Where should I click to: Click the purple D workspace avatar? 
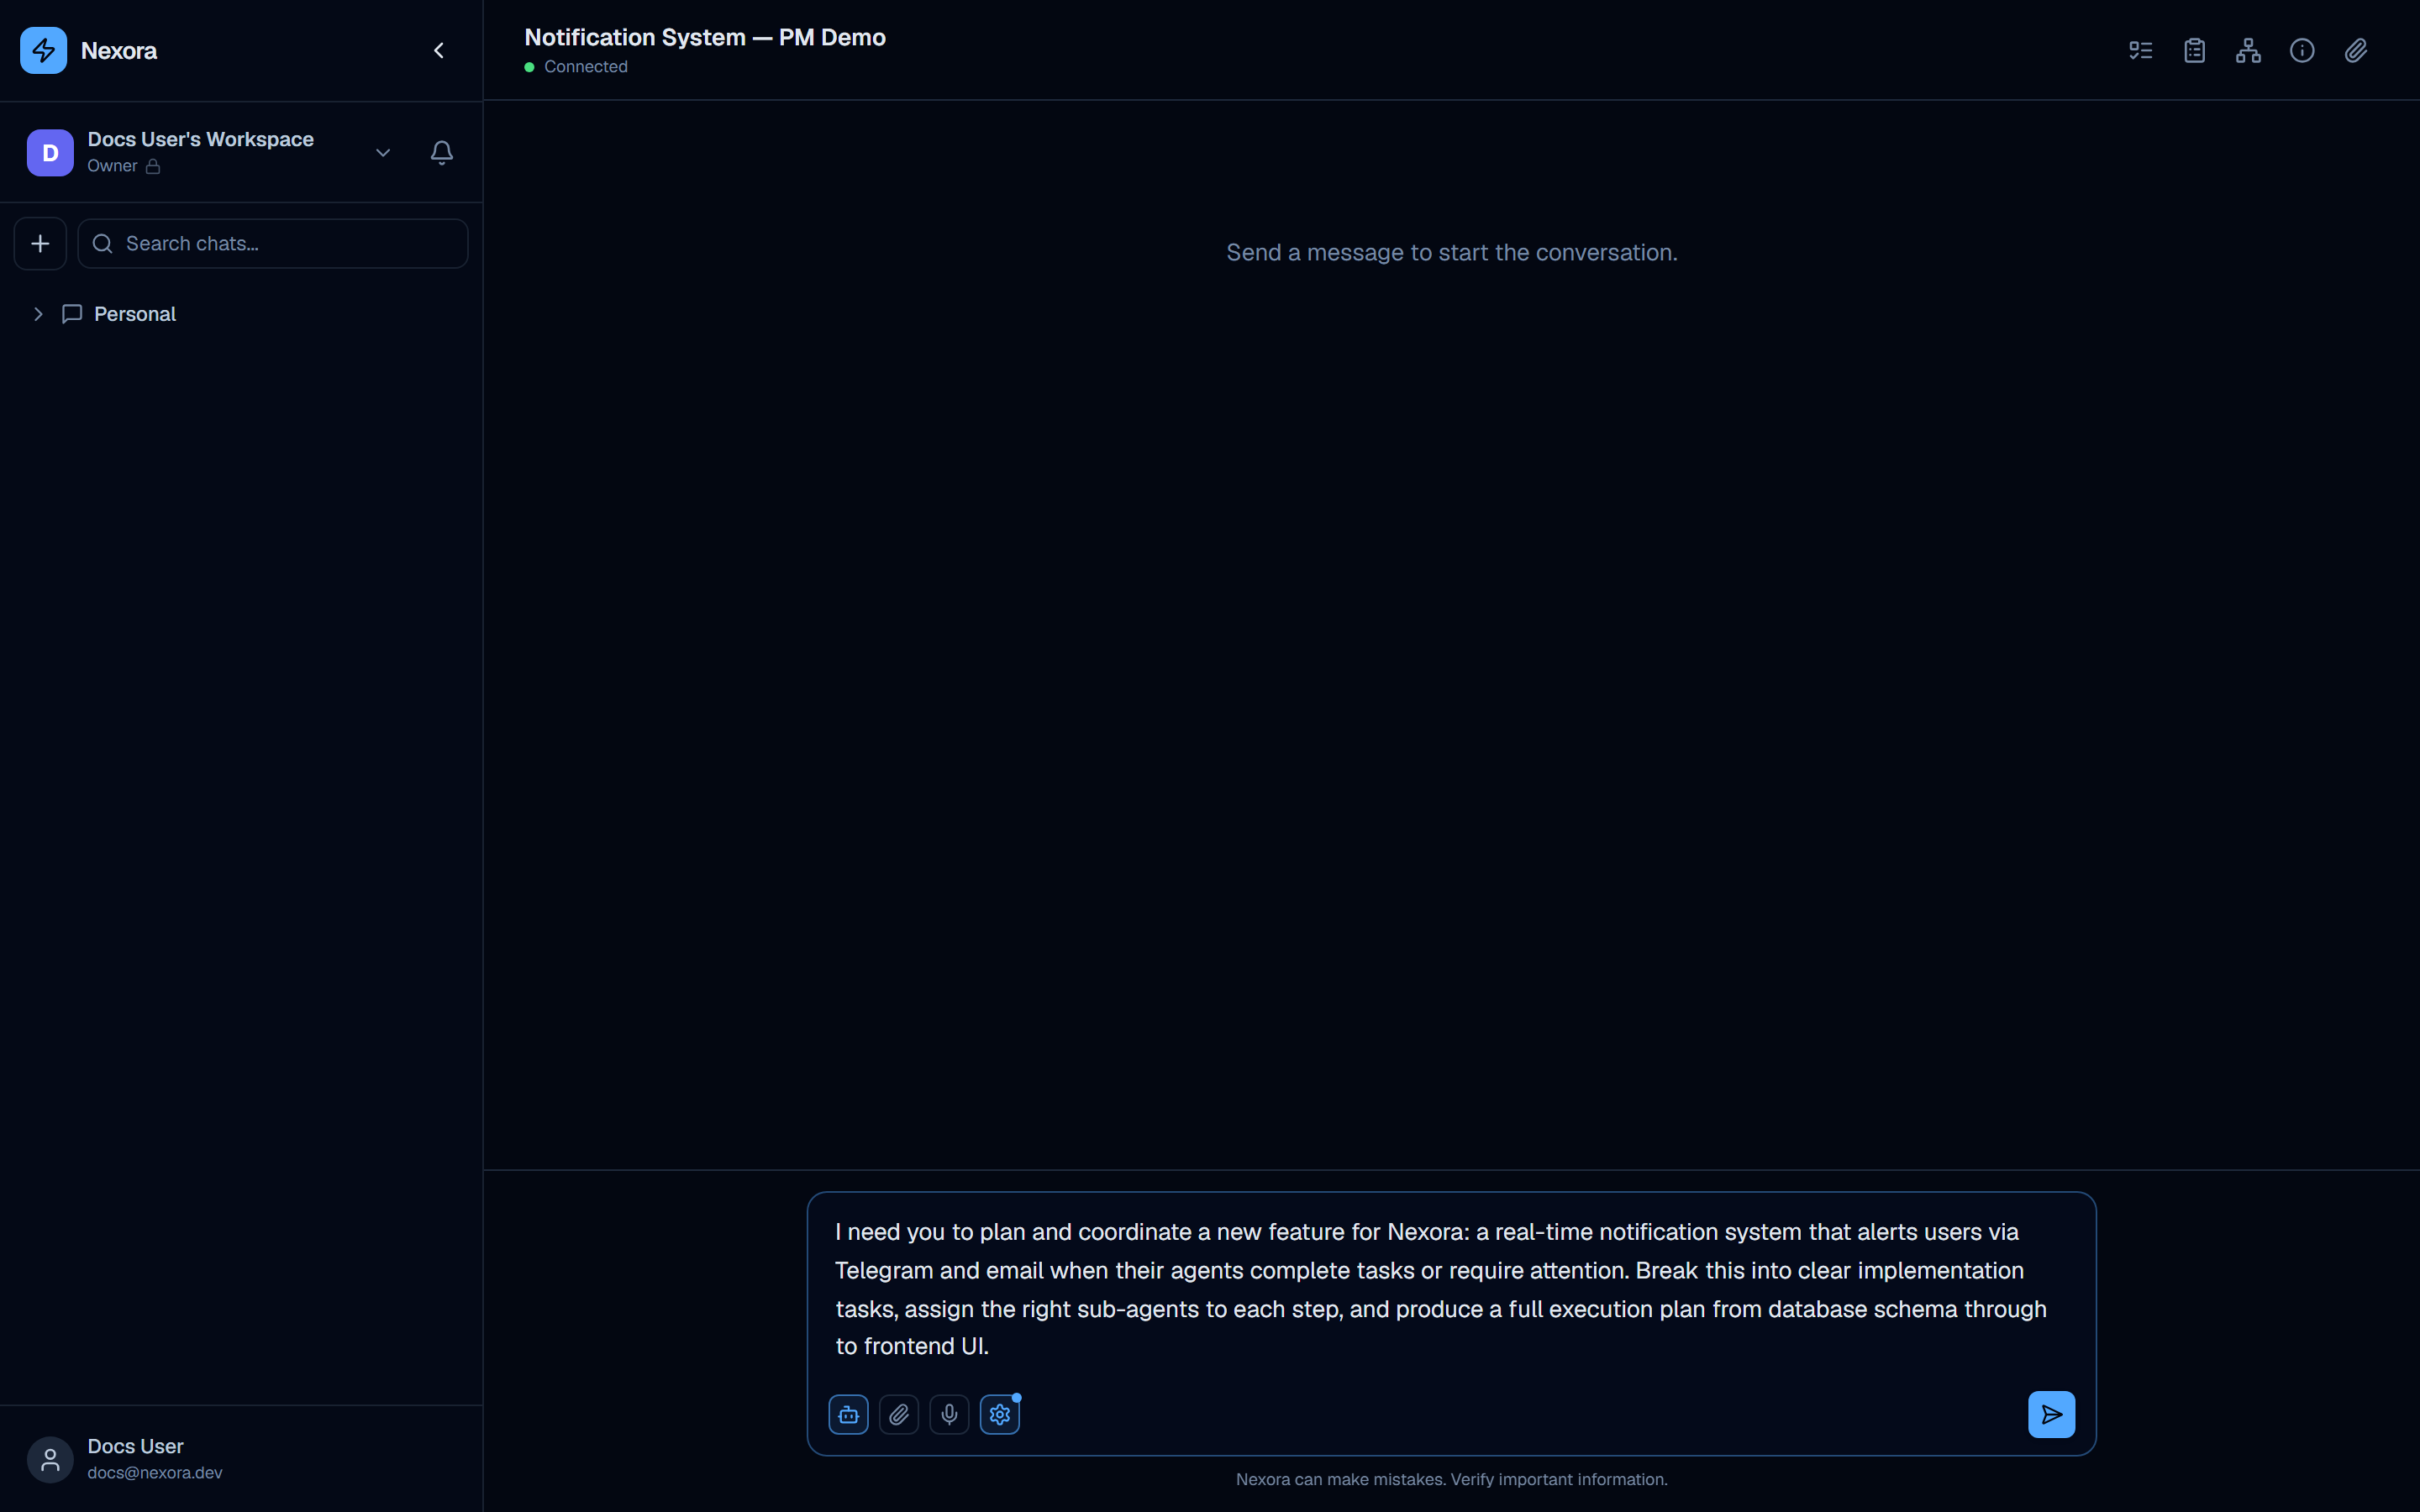[x=50, y=152]
